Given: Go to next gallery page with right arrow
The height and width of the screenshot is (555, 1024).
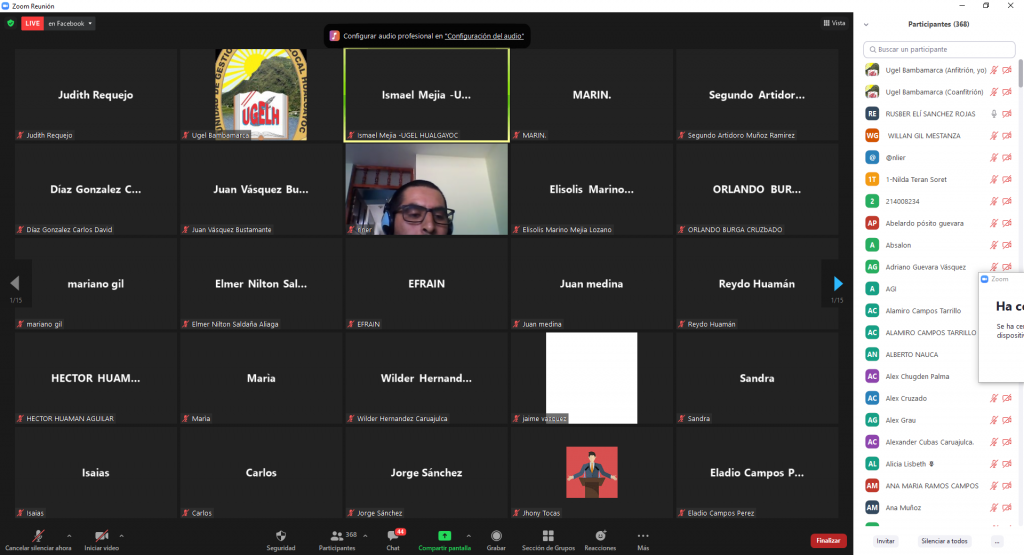Looking at the screenshot, I should [837, 284].
